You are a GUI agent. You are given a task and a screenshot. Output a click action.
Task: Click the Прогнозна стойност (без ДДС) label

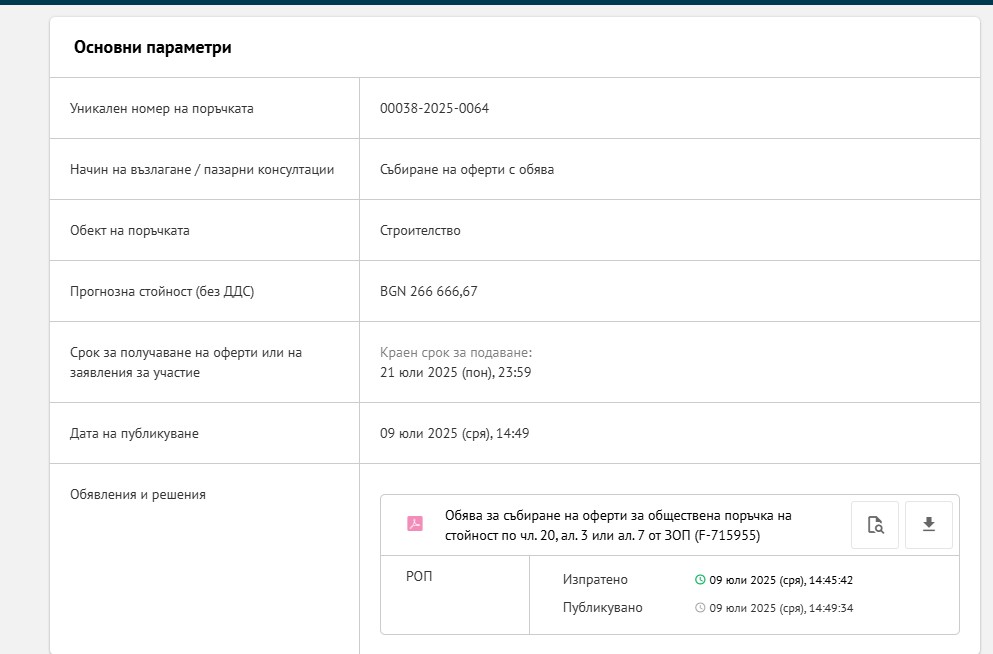162,291
